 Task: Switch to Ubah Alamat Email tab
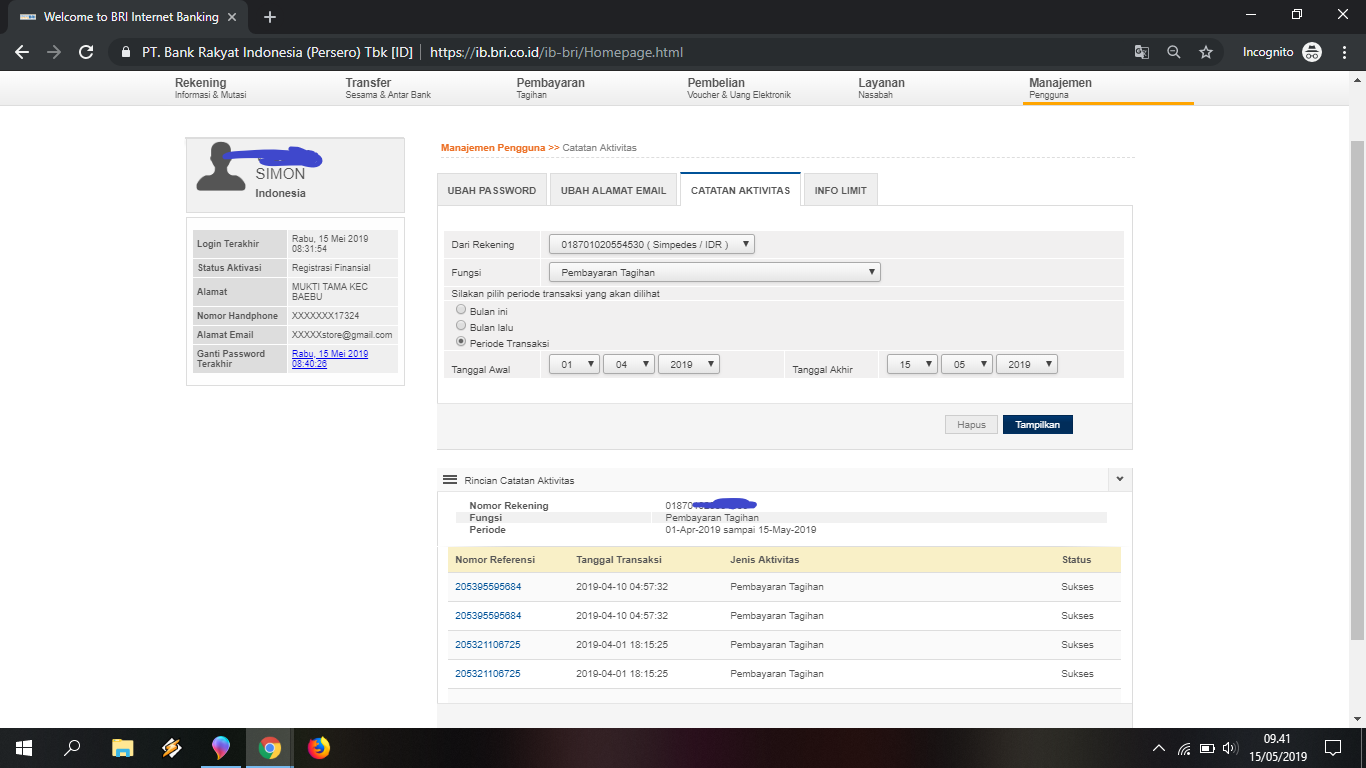click(613, 190)
